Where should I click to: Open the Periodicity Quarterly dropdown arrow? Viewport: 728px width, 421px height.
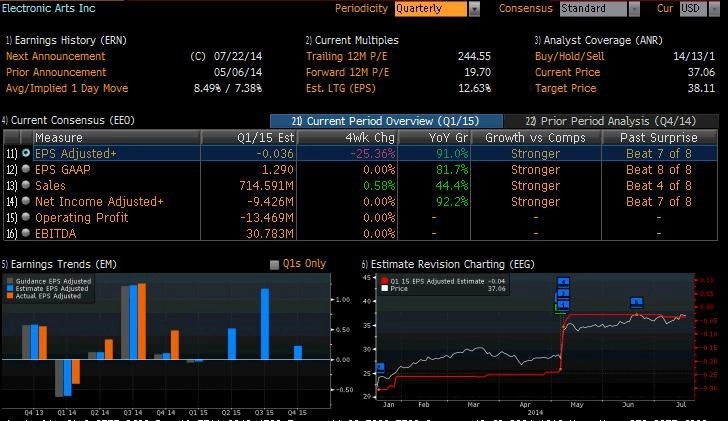point(474,9)
